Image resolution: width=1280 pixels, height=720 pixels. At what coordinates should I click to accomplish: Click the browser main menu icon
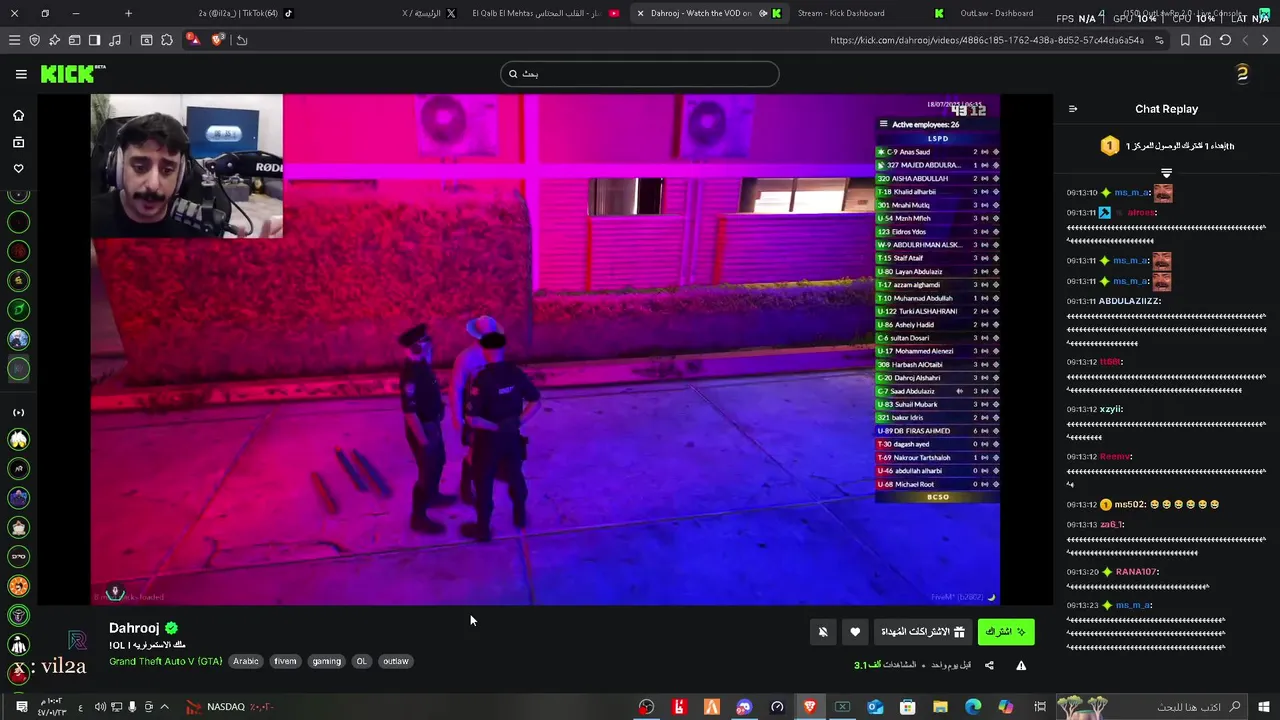pyautogui.click(x=14, y=40)
